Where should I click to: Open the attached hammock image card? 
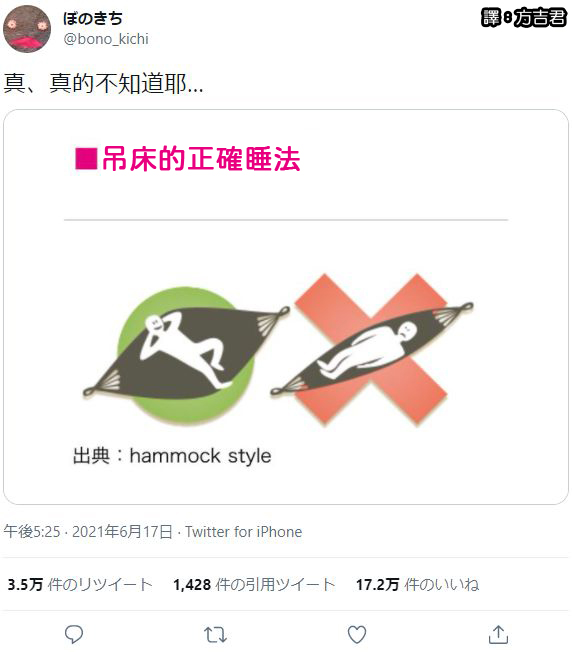[286, 307]
